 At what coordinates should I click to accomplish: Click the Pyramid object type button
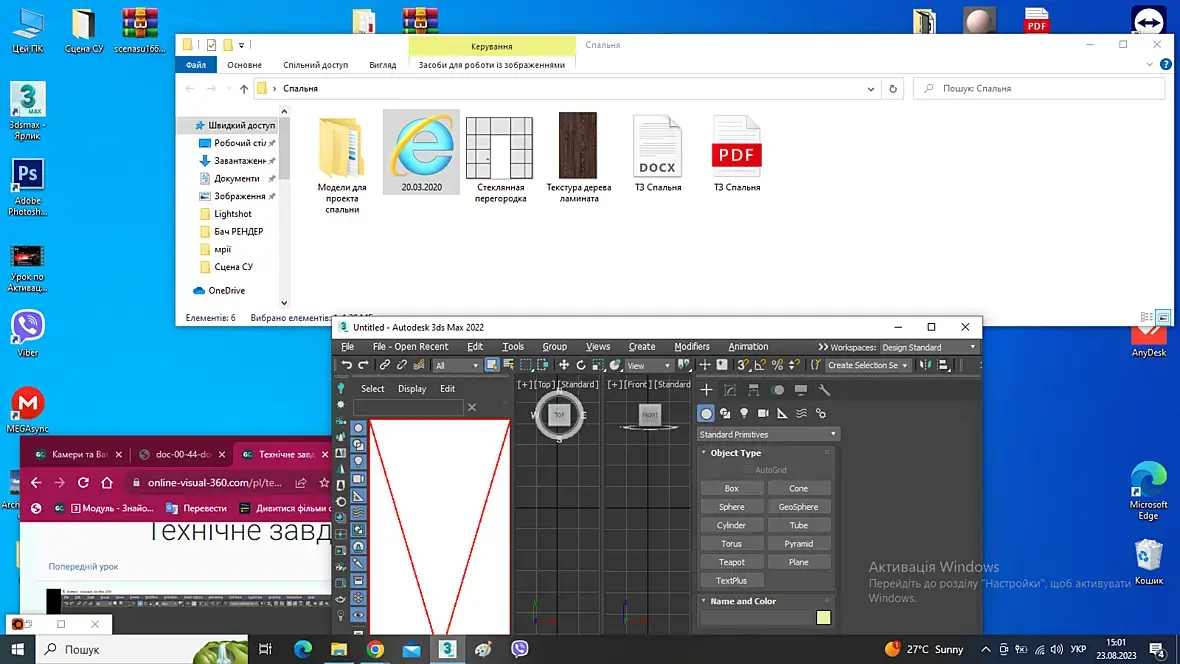click(x=798, y=544)
